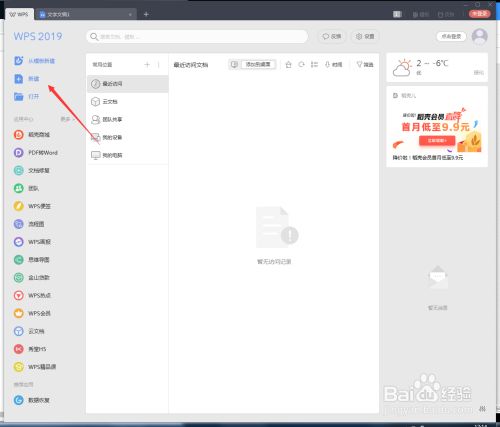This screenshot has width=500, height=427.
Task: Open WPS便签 notes app
Action: 32,206
